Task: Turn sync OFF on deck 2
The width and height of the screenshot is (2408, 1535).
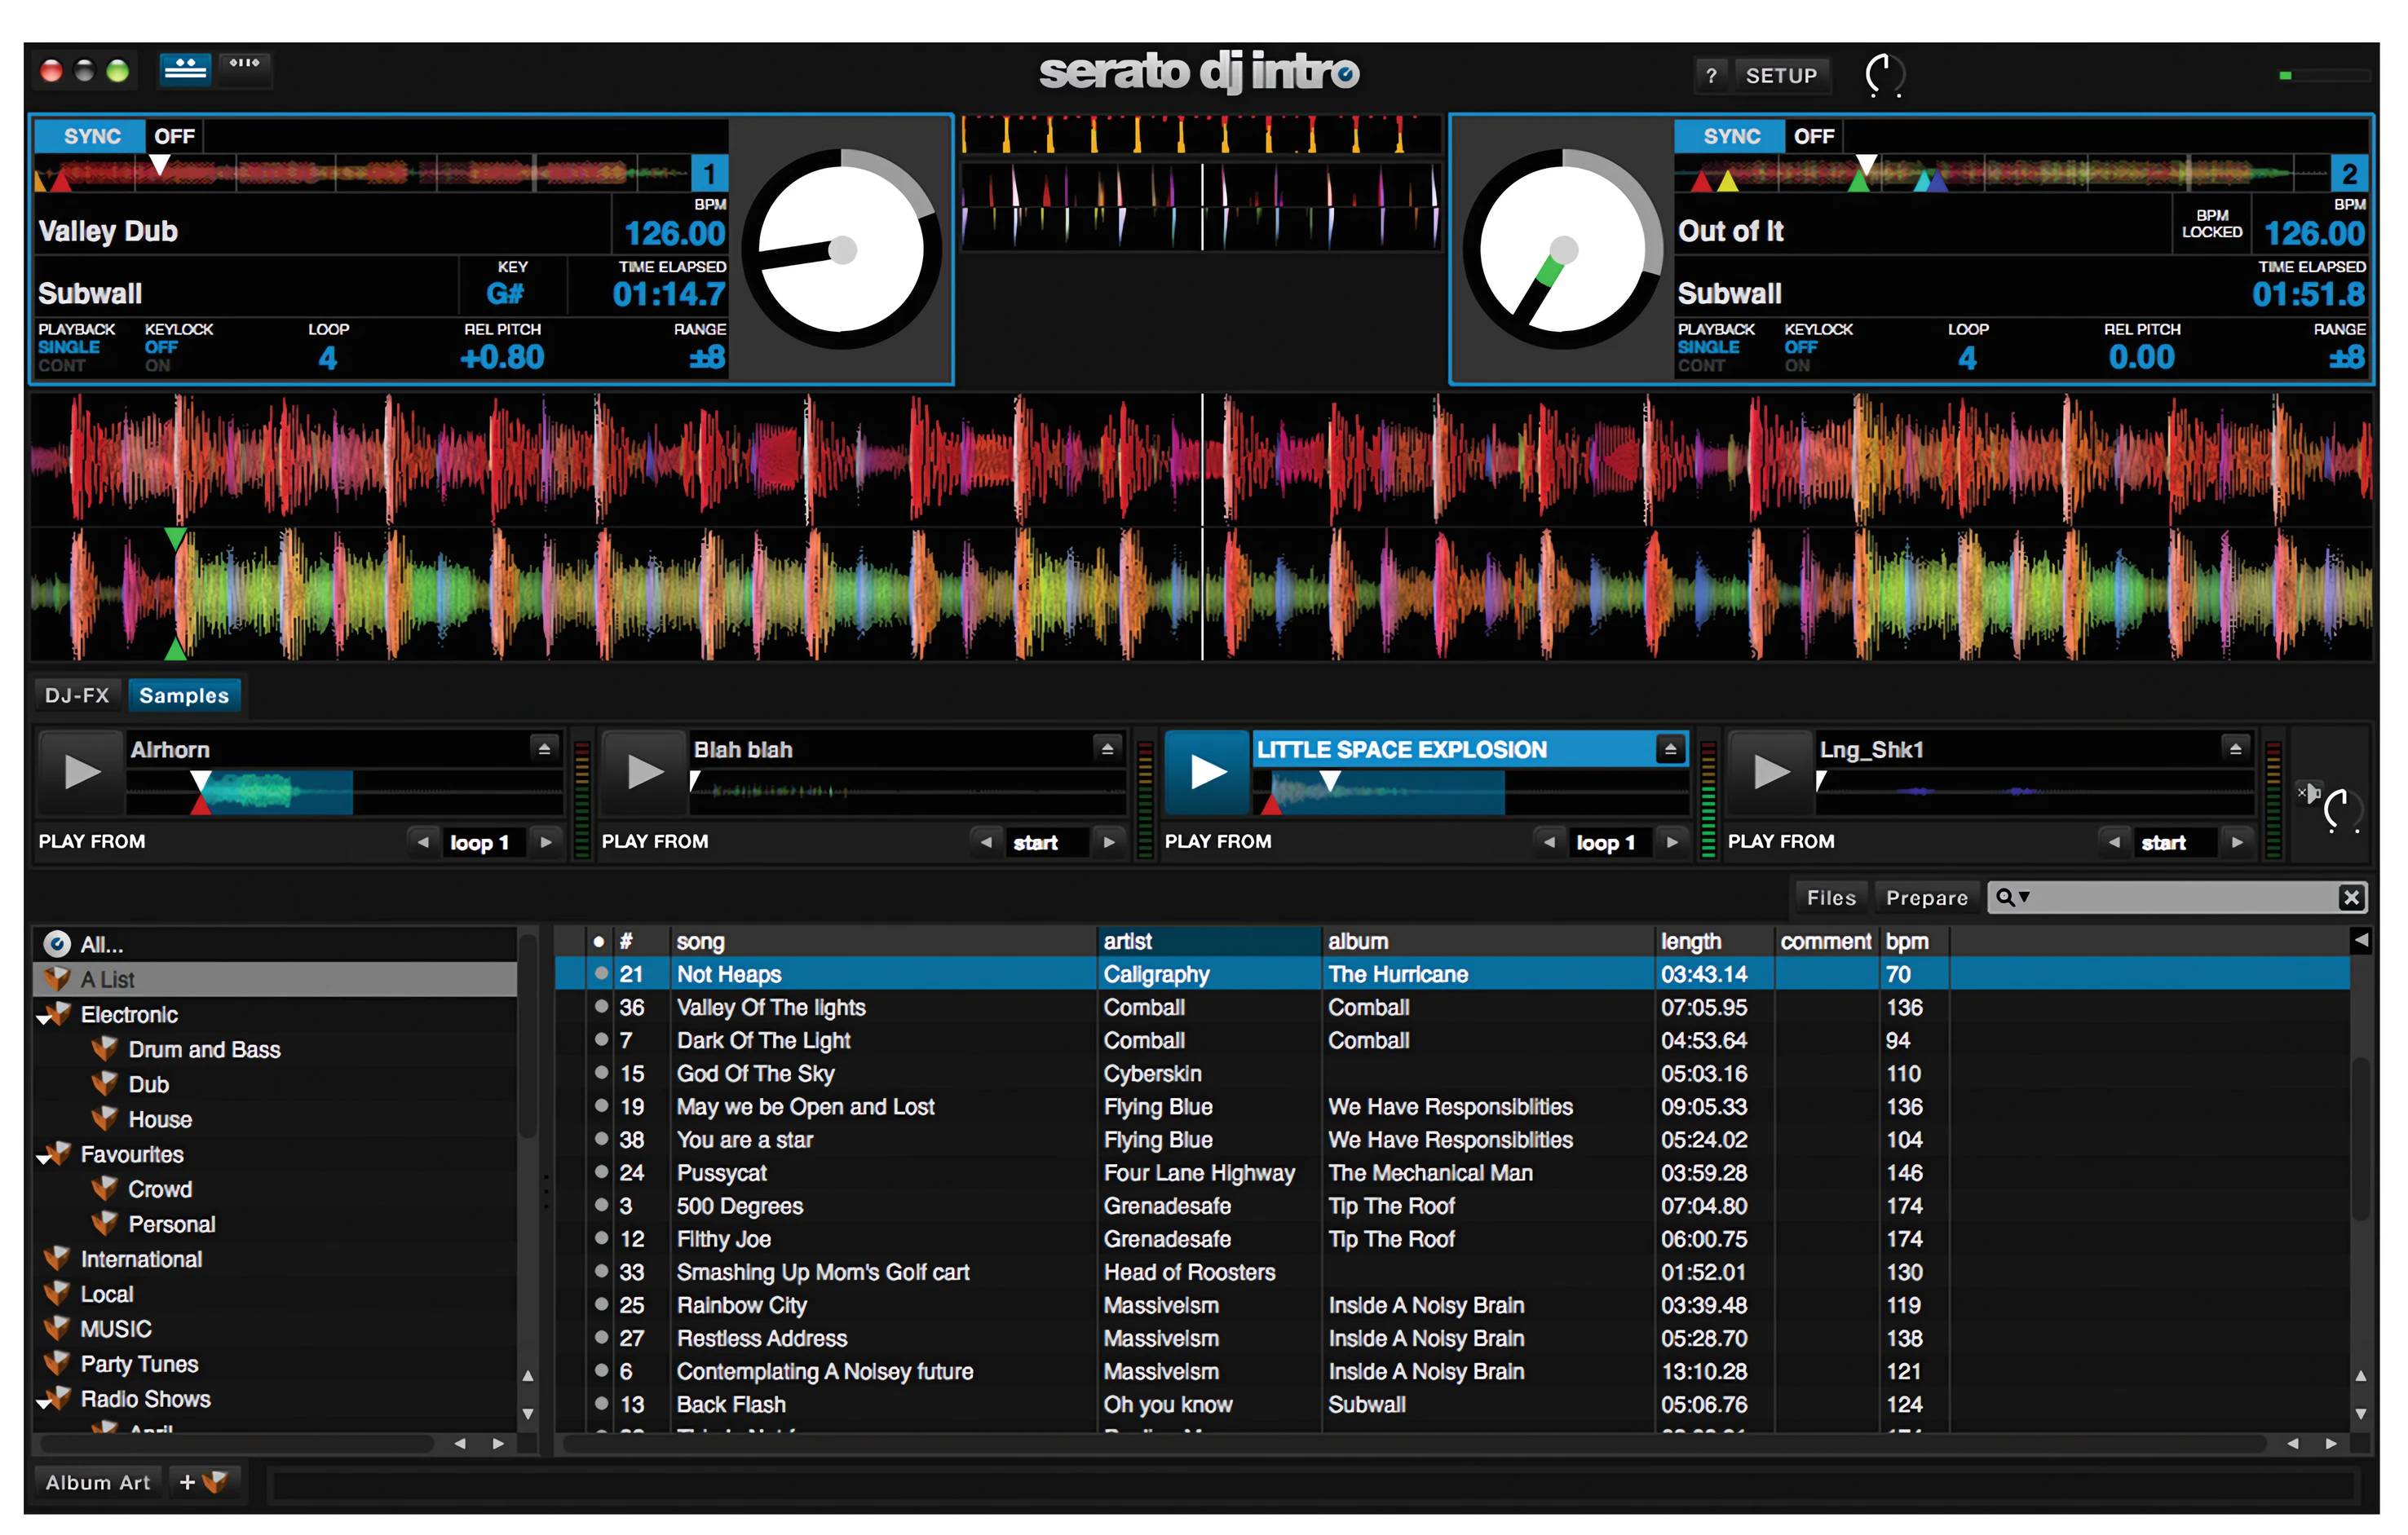Action: 1814,136
